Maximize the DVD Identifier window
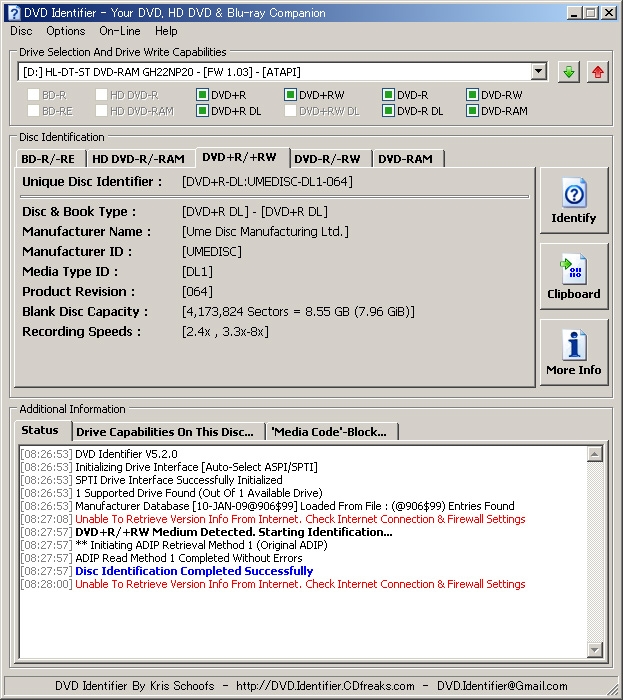The height and width of the screenshot is (700, 623). 590,12
